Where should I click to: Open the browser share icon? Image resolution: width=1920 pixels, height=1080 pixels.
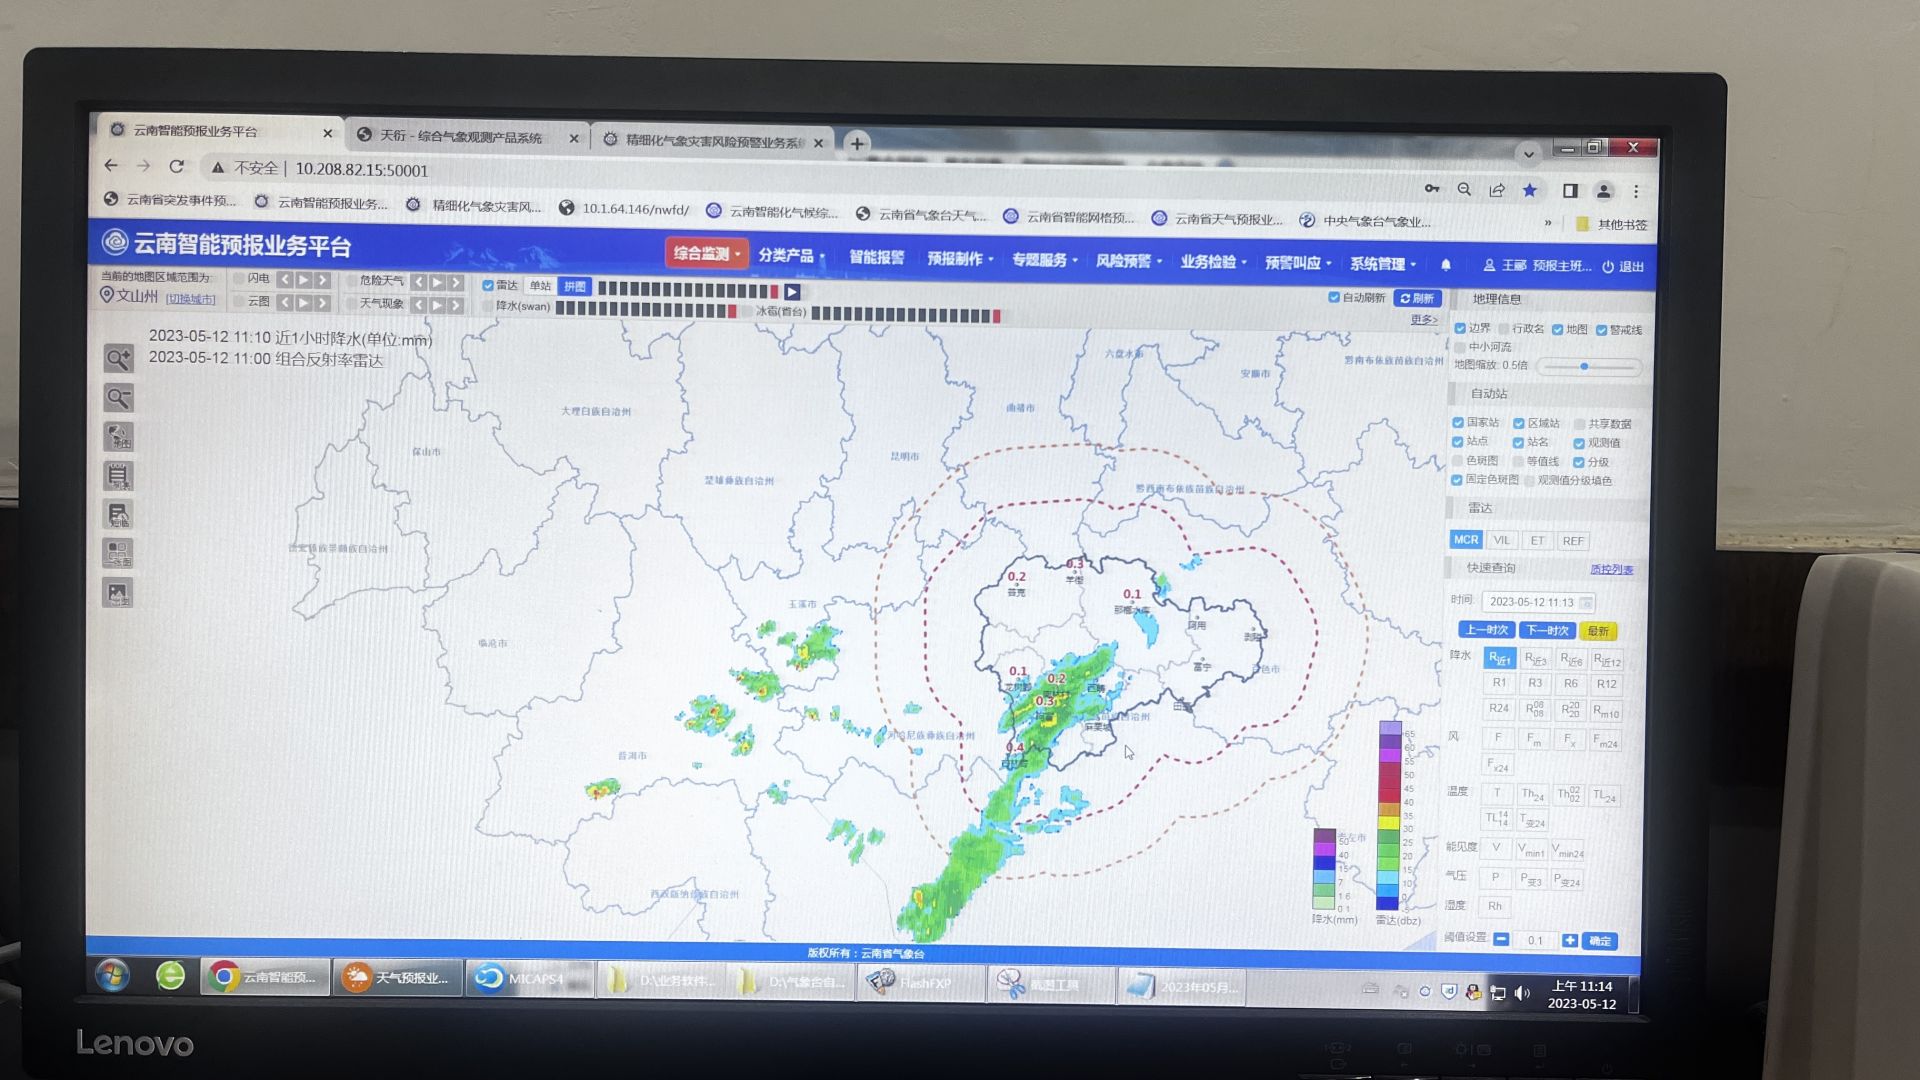click(1497, 190)
